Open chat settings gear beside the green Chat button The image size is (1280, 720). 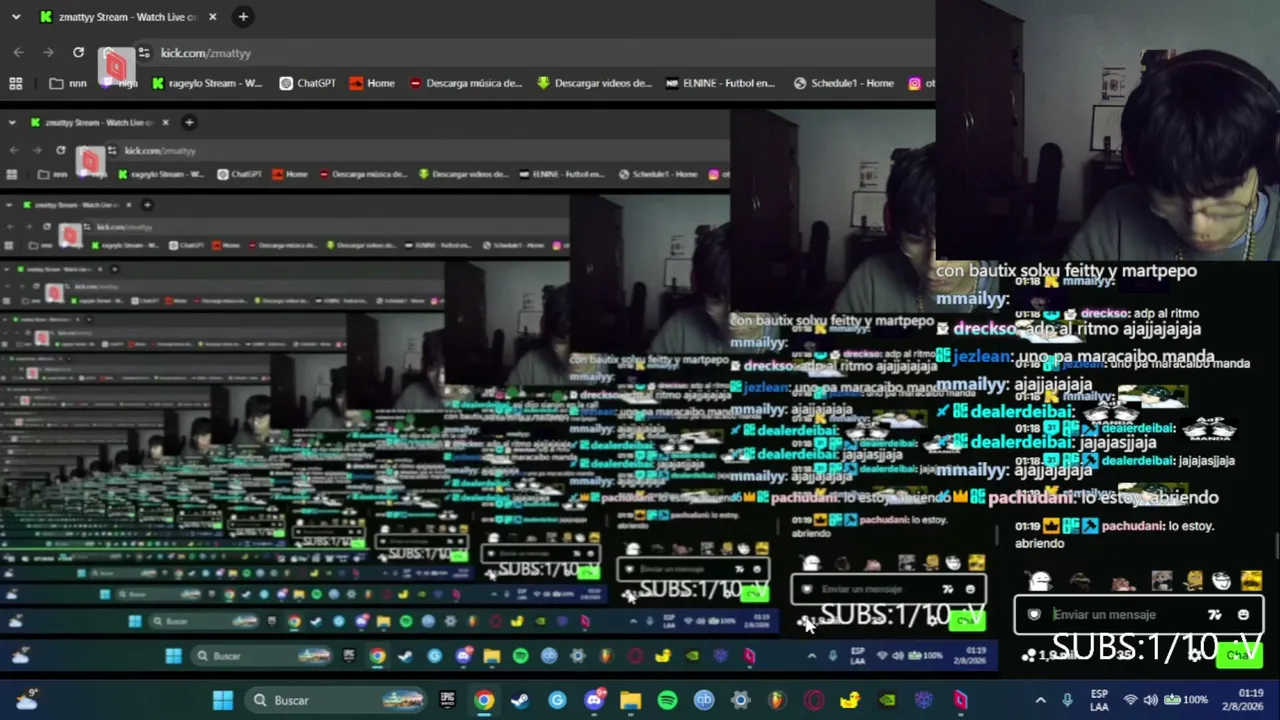tap(1196, 655)
